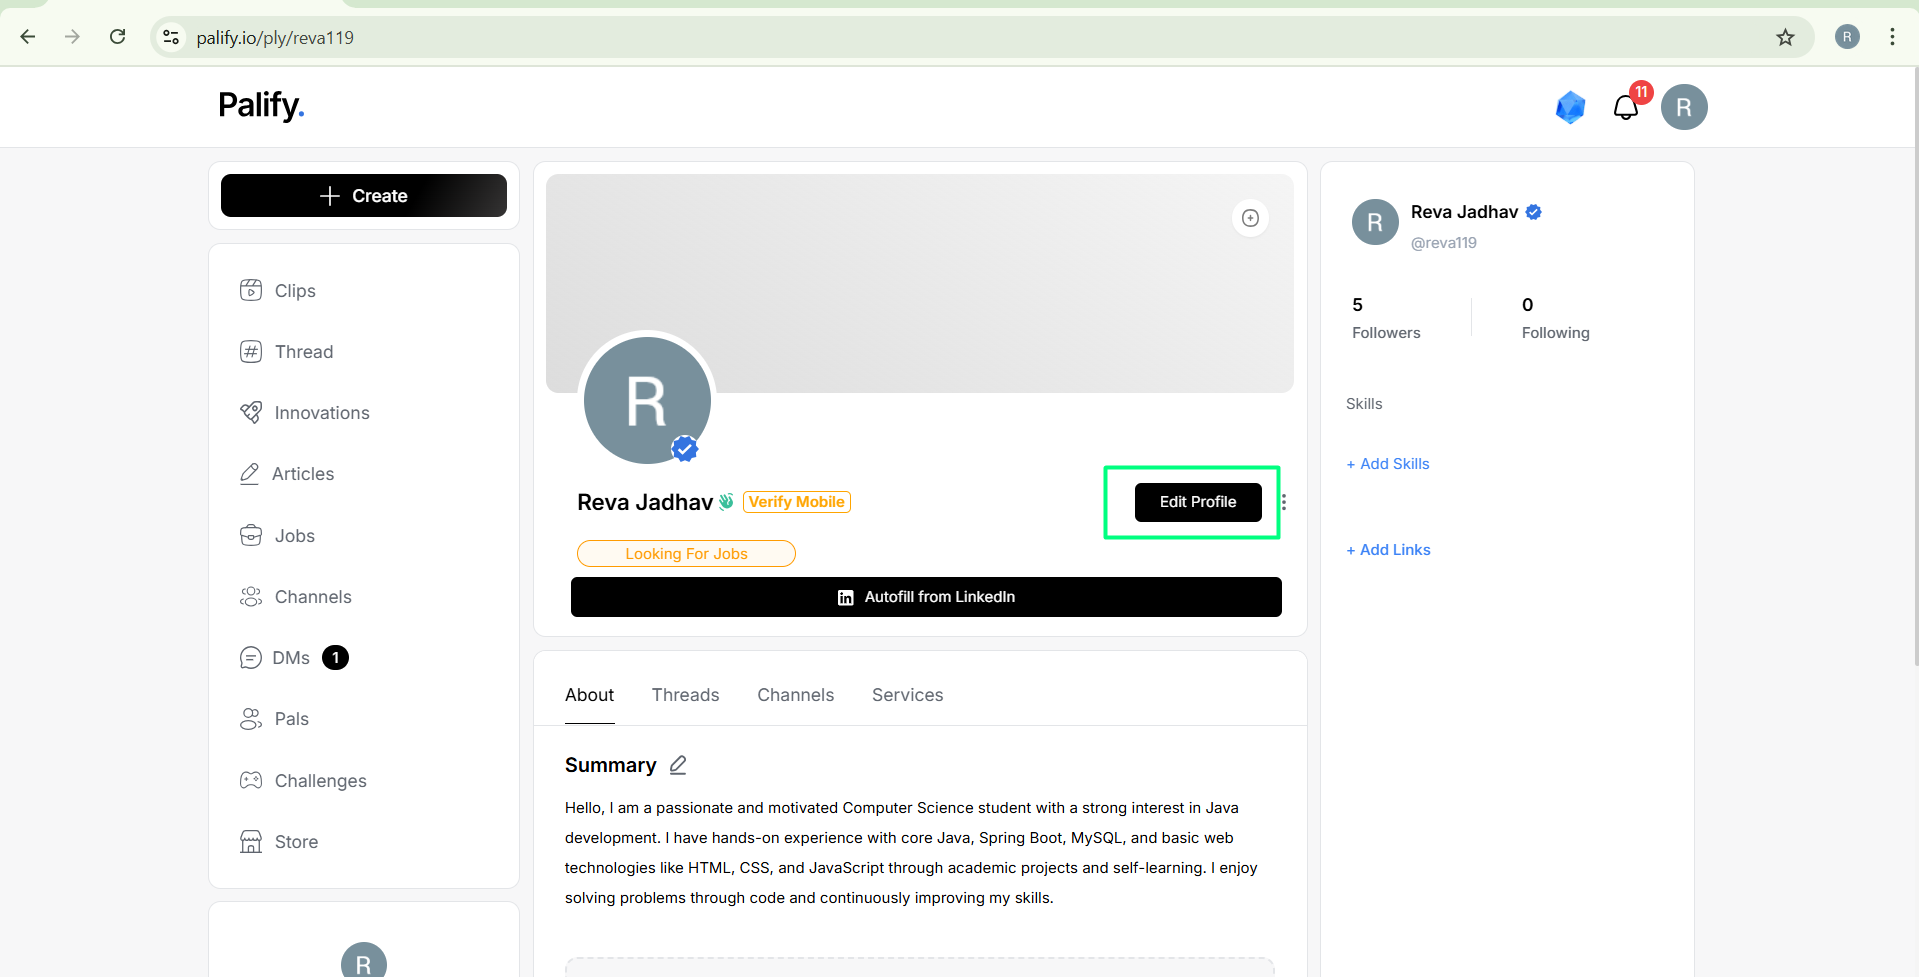Click the Reva Jadhav name in right panel

tap(1464, 212)
